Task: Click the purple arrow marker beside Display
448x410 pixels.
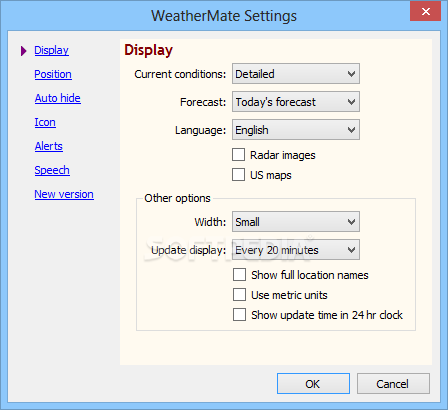Action: [23, 51]
